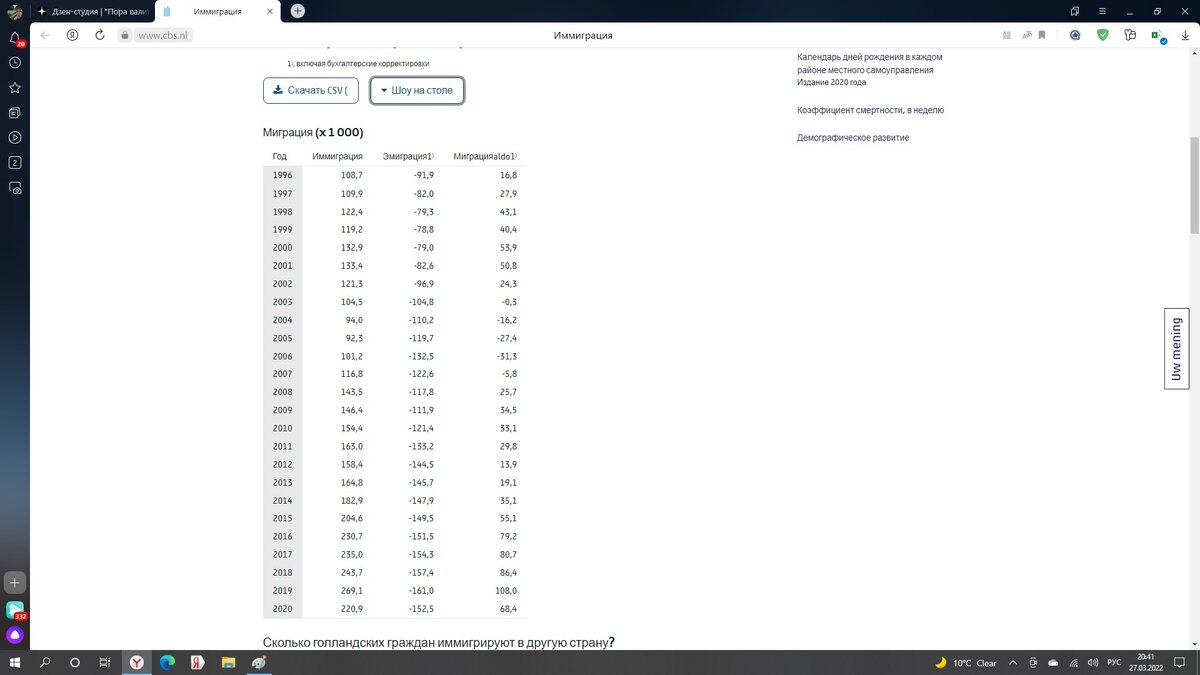1200x675 pixels.
Task: Enable reader mode icon in address bar
Action: [x=1007, y=35]
